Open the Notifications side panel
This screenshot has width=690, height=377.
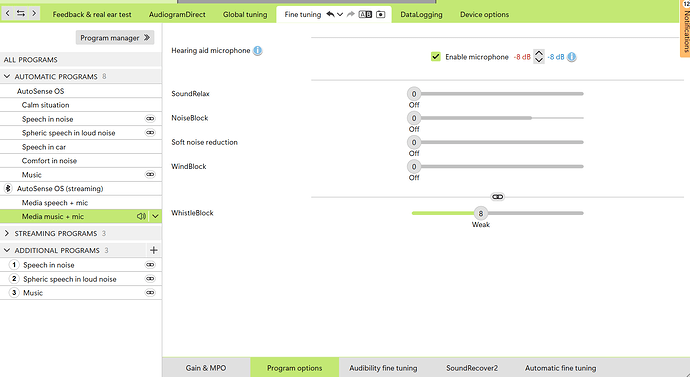click(685, 29)
